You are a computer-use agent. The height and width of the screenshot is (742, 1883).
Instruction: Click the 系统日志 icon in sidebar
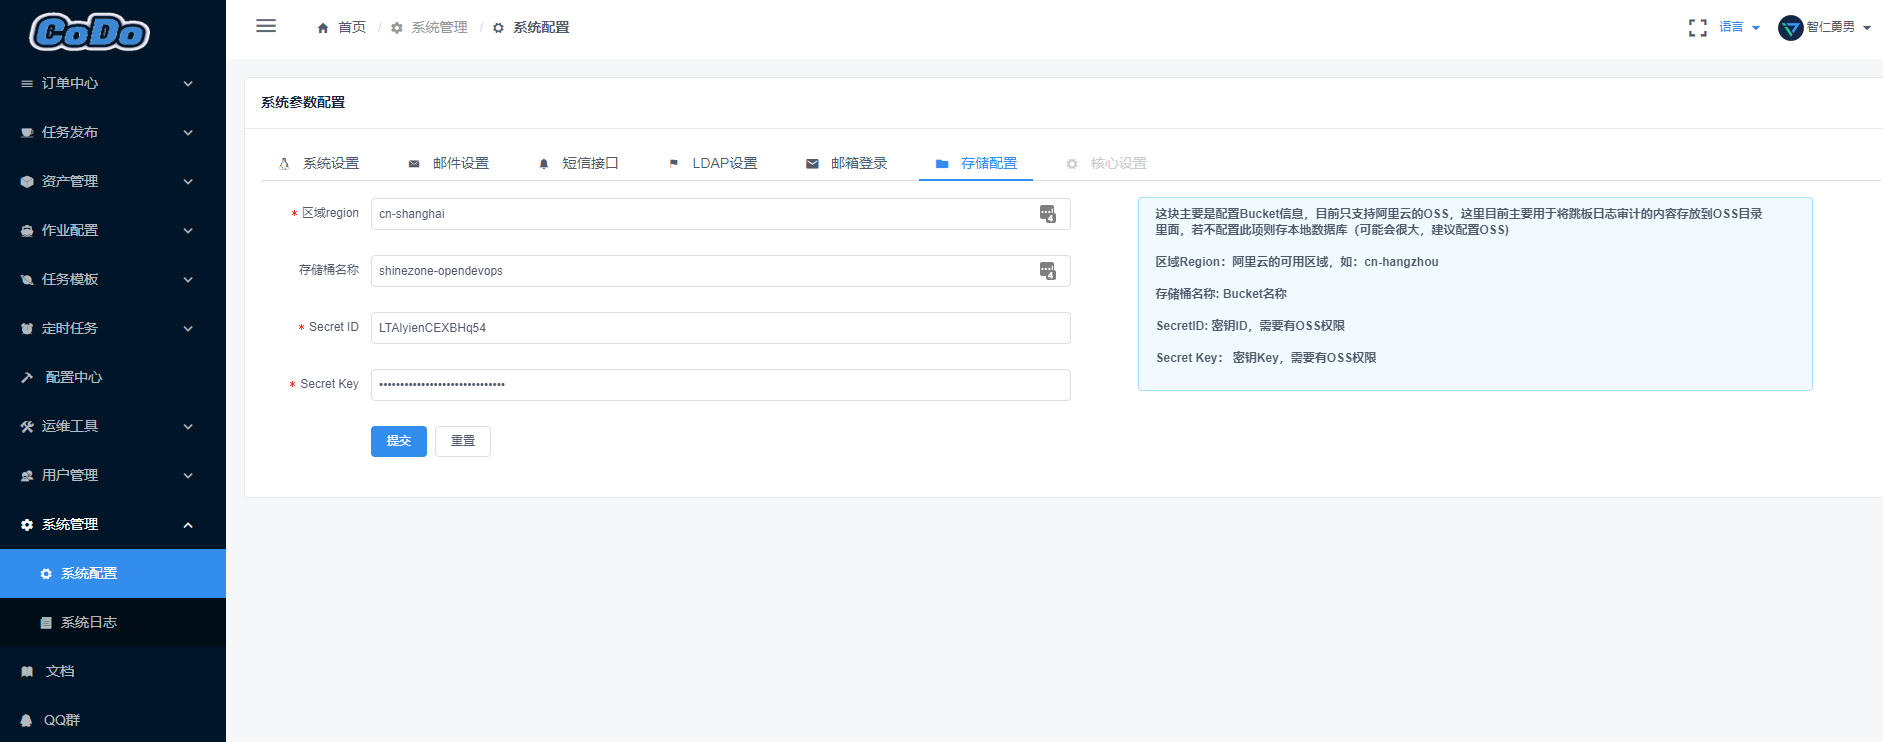coord(46,623)
